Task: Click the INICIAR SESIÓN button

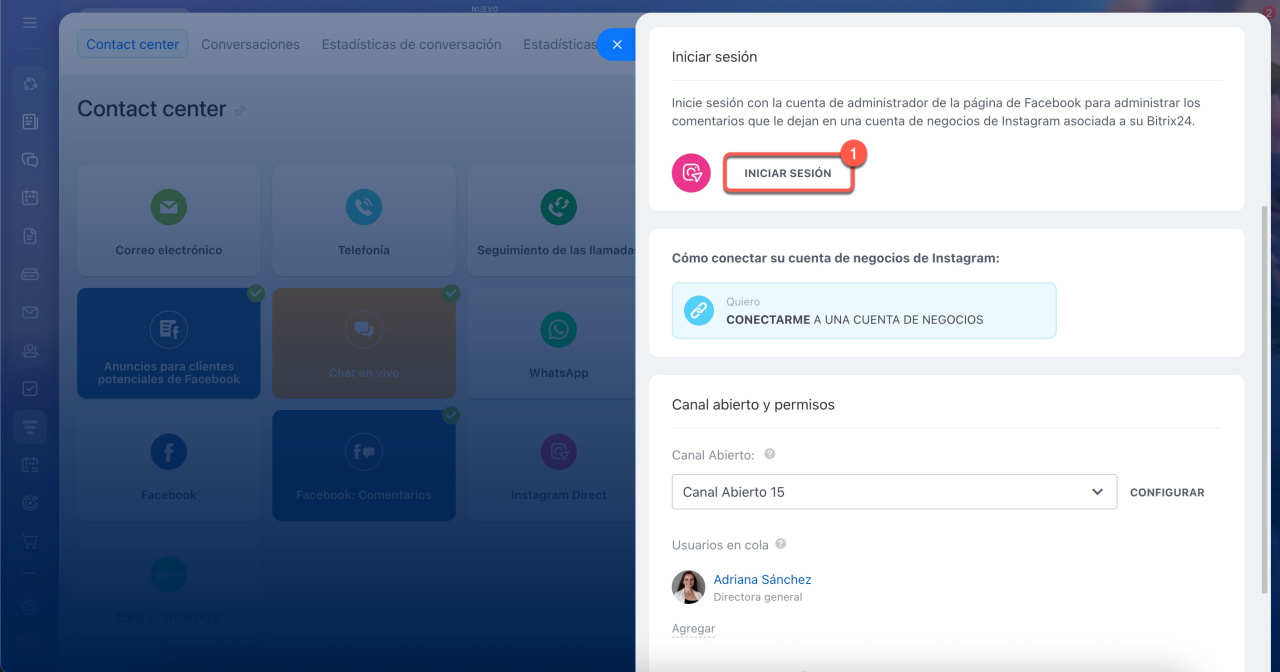Action: point(788,173)
